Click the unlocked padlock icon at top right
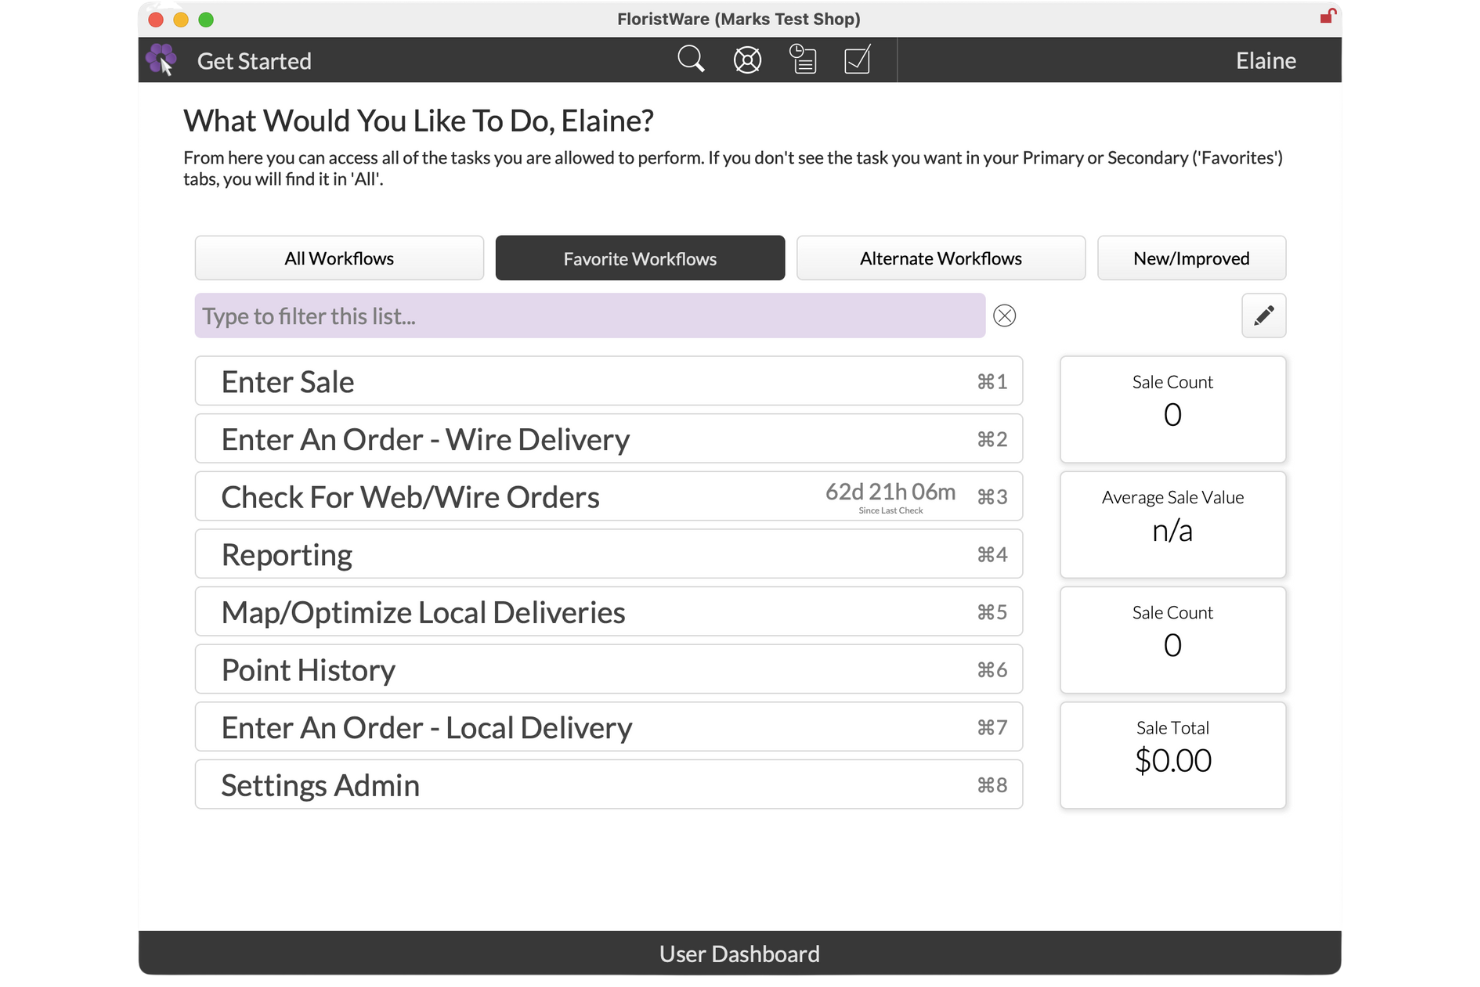Screen dimensions: 1480x987 point(1327,16)
